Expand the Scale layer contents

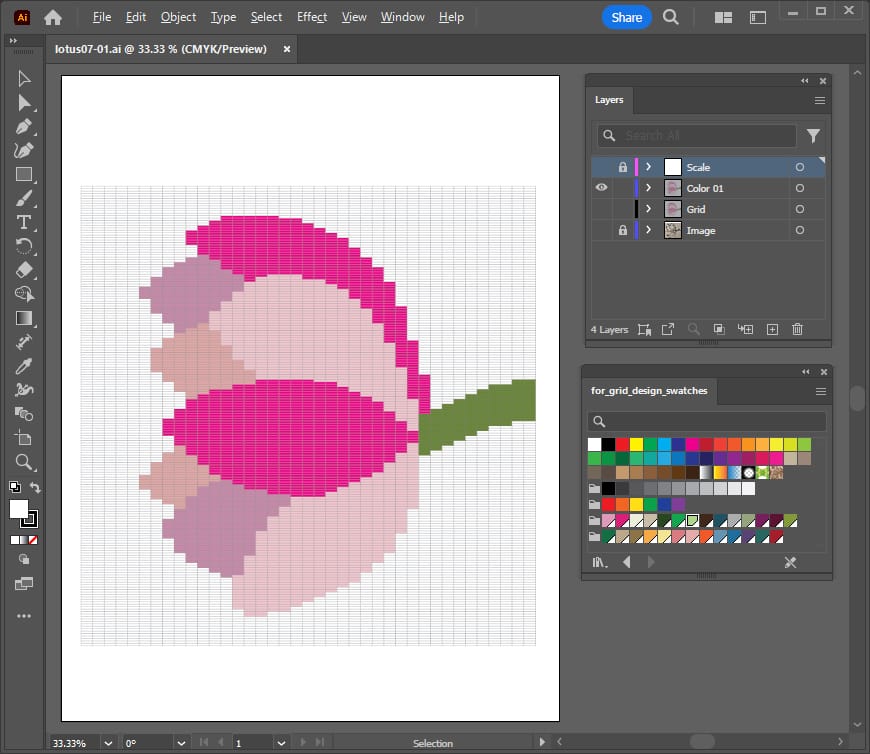tap(648, 167)
